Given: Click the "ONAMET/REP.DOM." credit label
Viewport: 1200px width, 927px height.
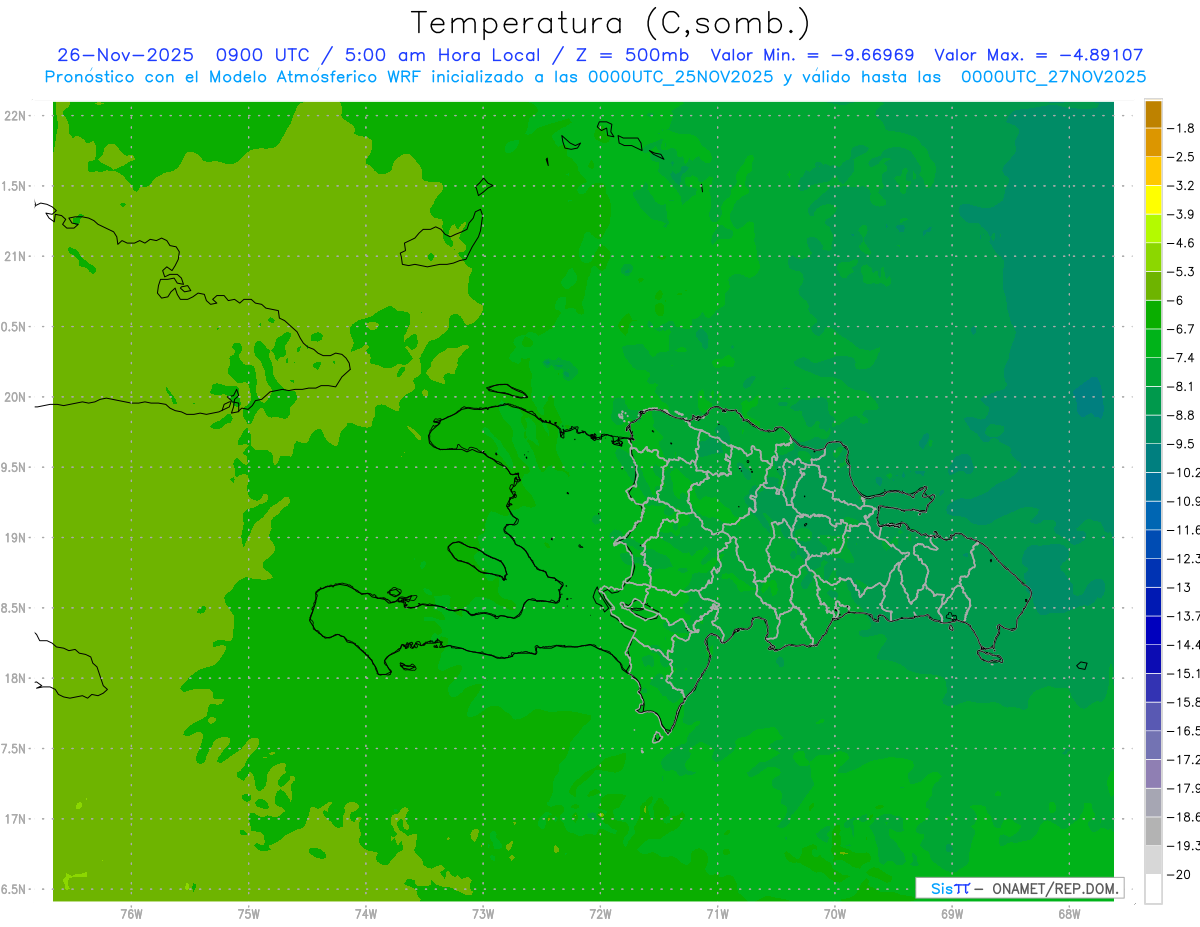Looking at the screenshot, I should (x=1054, y=888).
